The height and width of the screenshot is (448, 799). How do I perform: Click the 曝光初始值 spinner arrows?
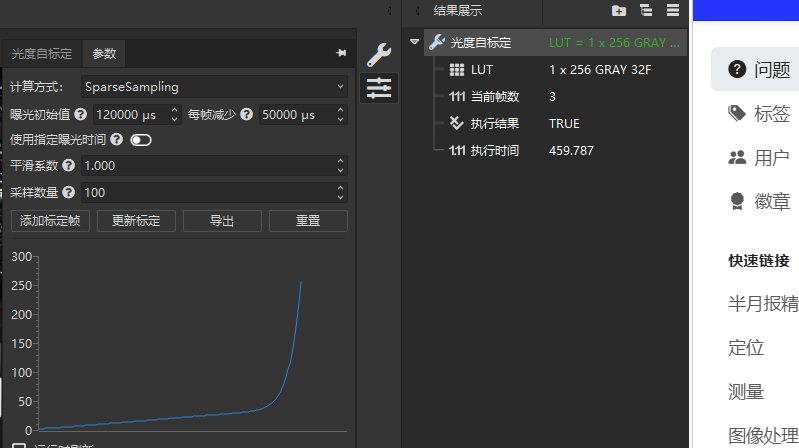(x=175, y=115)
